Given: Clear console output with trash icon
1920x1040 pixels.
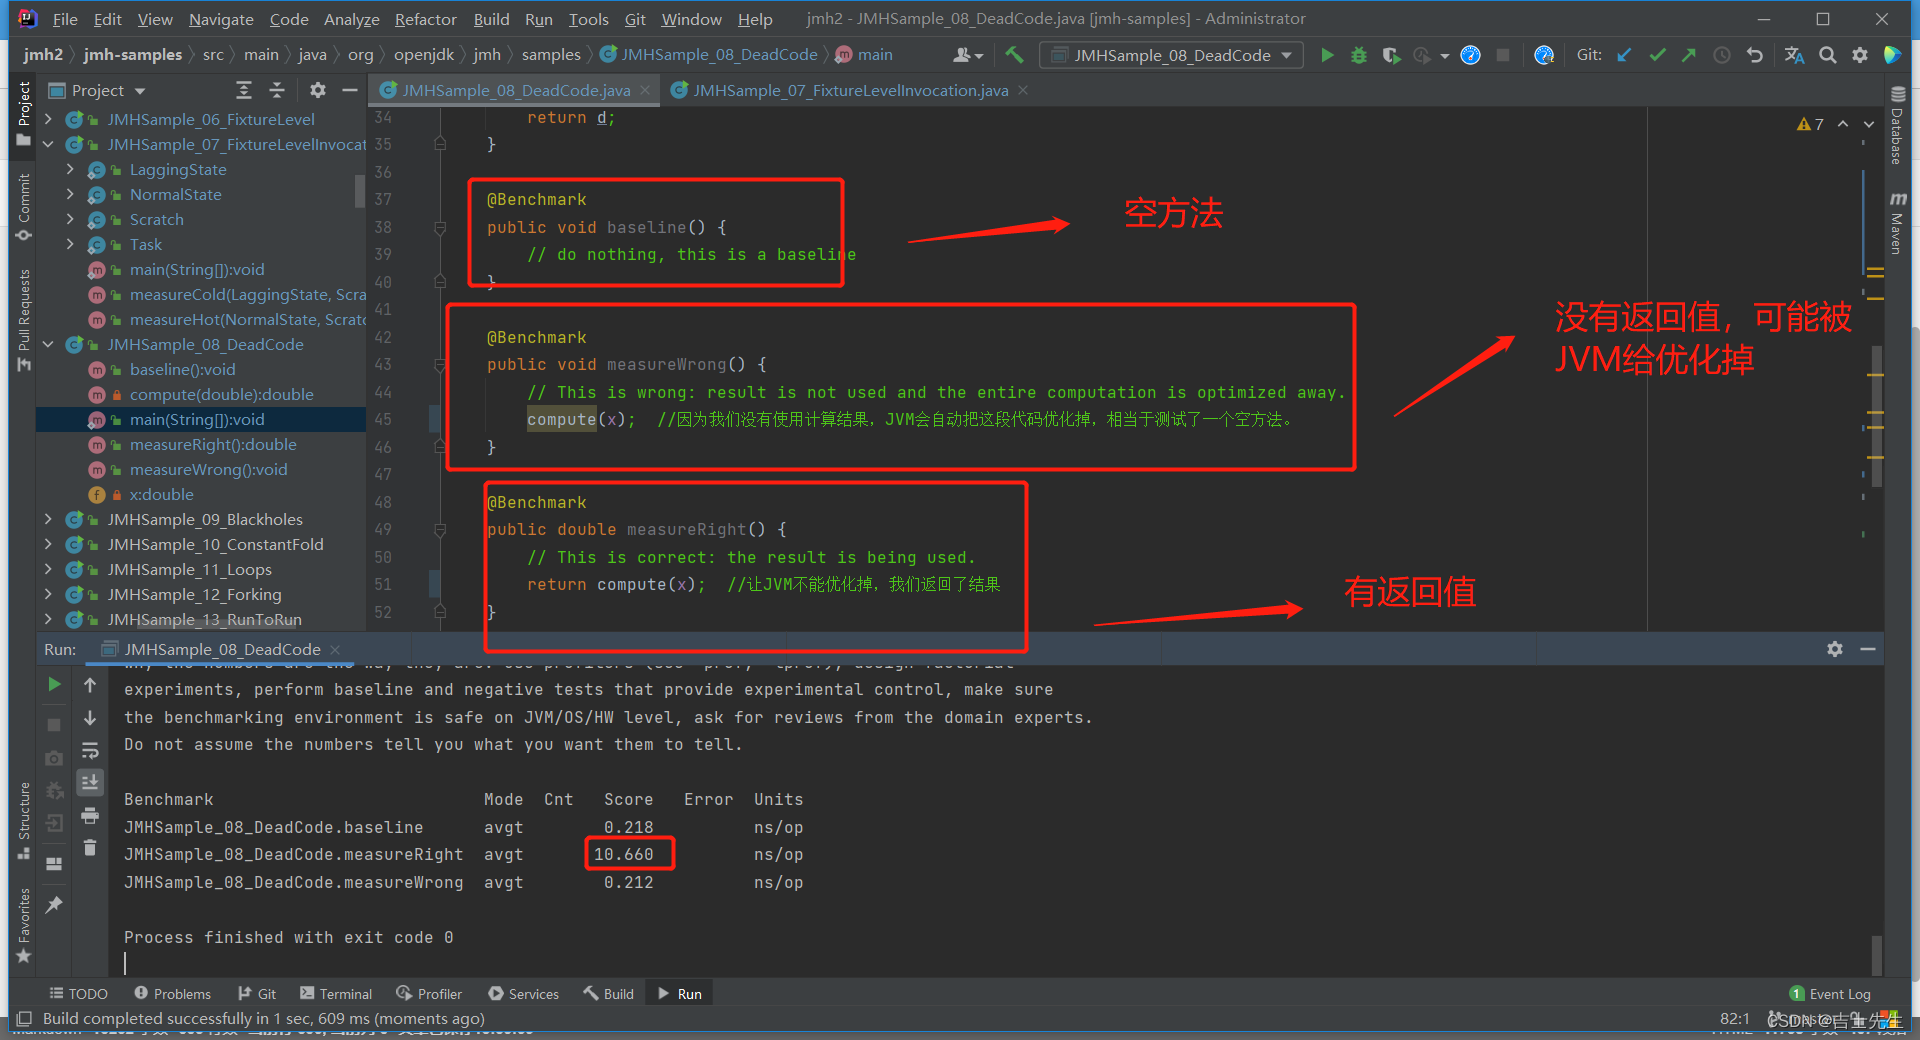Looking at the screenshot, I should [90, 848].
